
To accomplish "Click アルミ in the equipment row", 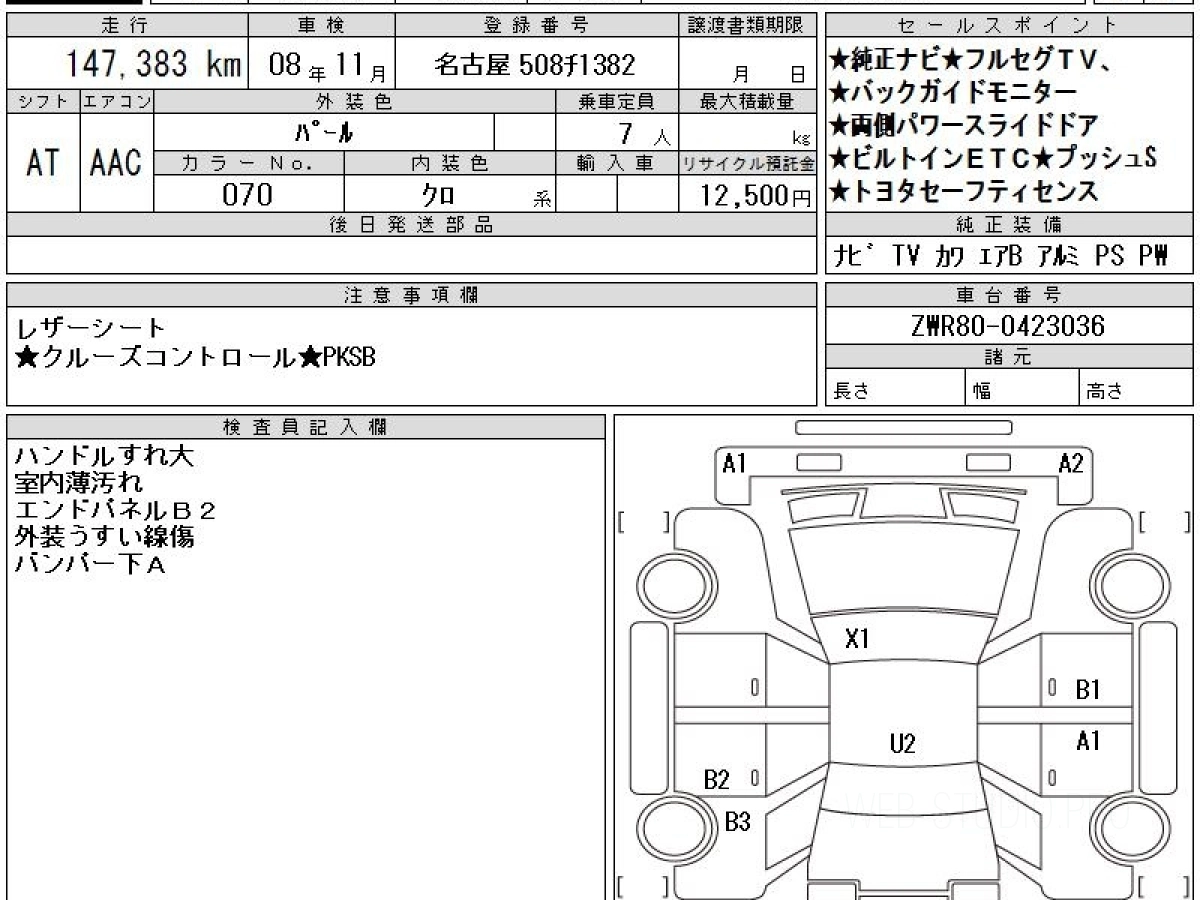I will tap(1057, 256).
